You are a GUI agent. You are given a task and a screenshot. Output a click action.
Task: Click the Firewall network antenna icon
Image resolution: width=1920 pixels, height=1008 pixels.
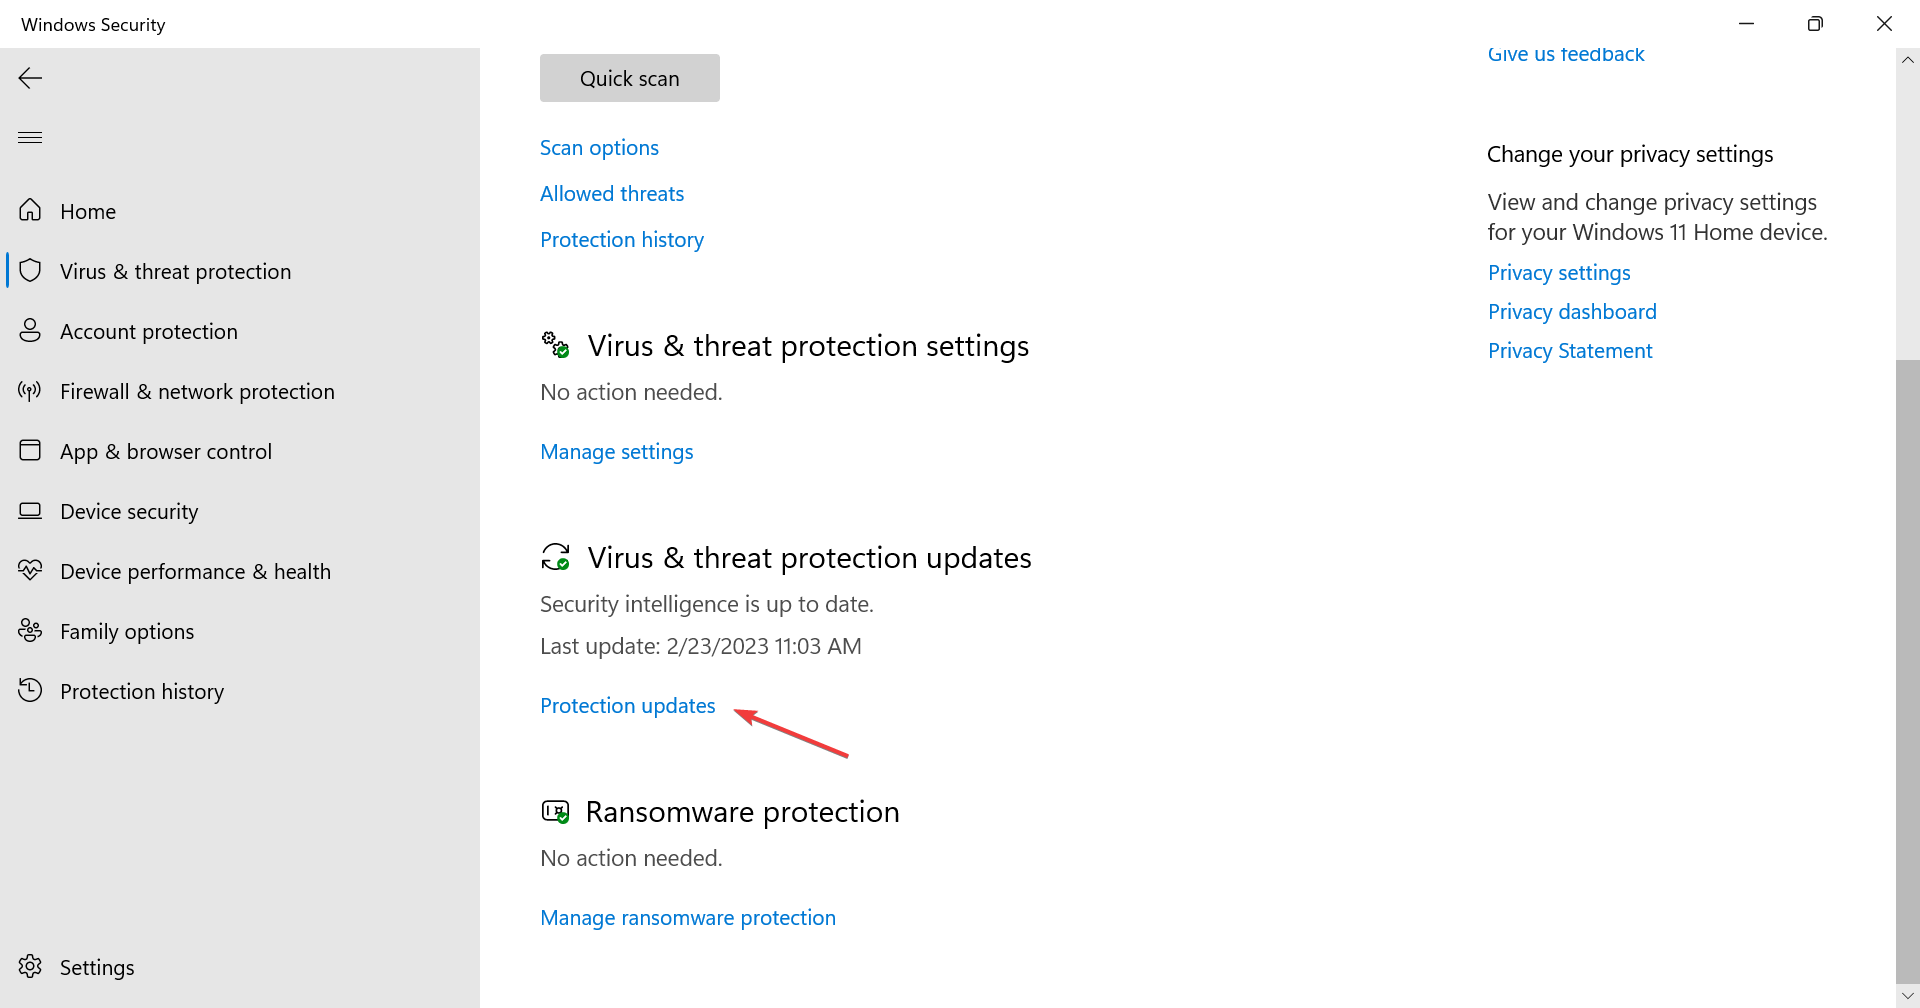point(30,390)
